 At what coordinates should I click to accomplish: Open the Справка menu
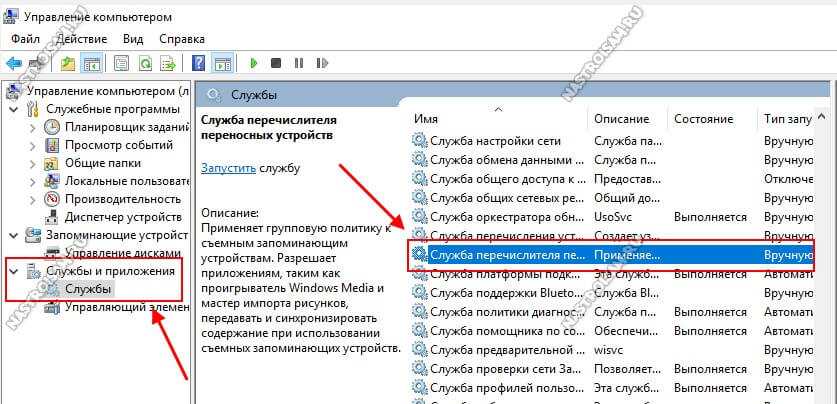click(182, 39)
